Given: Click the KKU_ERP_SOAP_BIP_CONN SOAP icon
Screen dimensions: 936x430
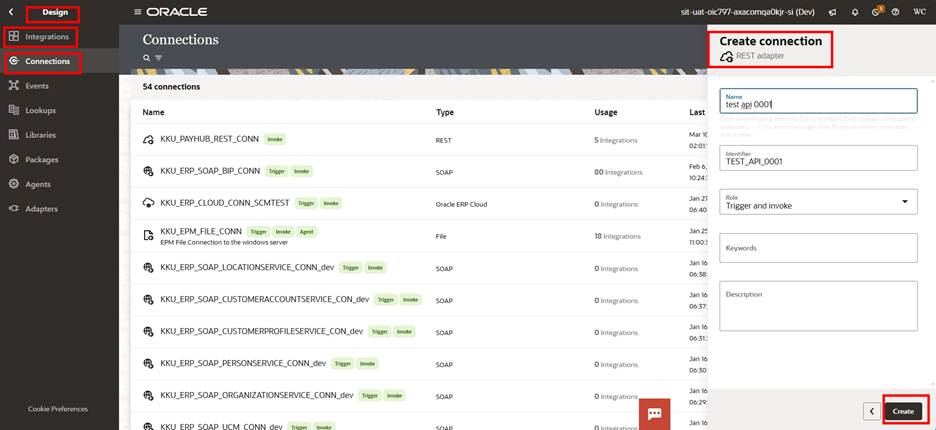Looking at the screenshot, I should tap(149, 171).
